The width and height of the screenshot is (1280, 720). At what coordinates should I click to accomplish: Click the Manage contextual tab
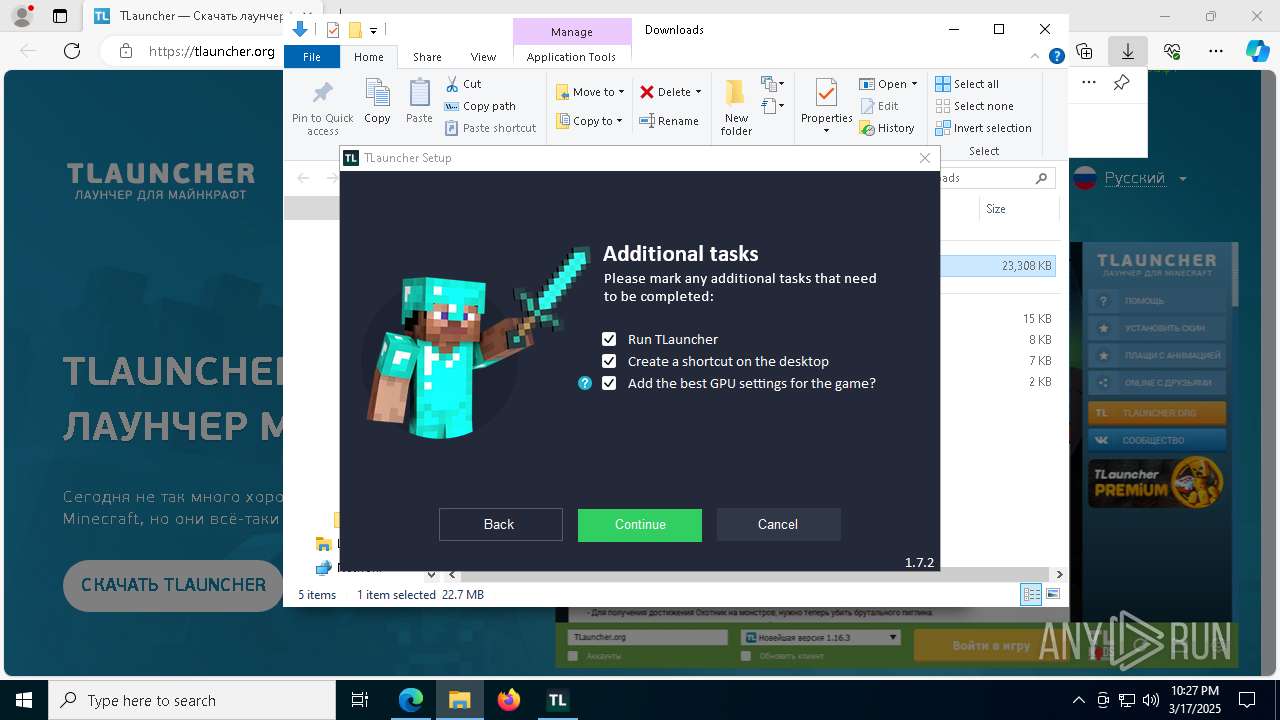[572, 32]
